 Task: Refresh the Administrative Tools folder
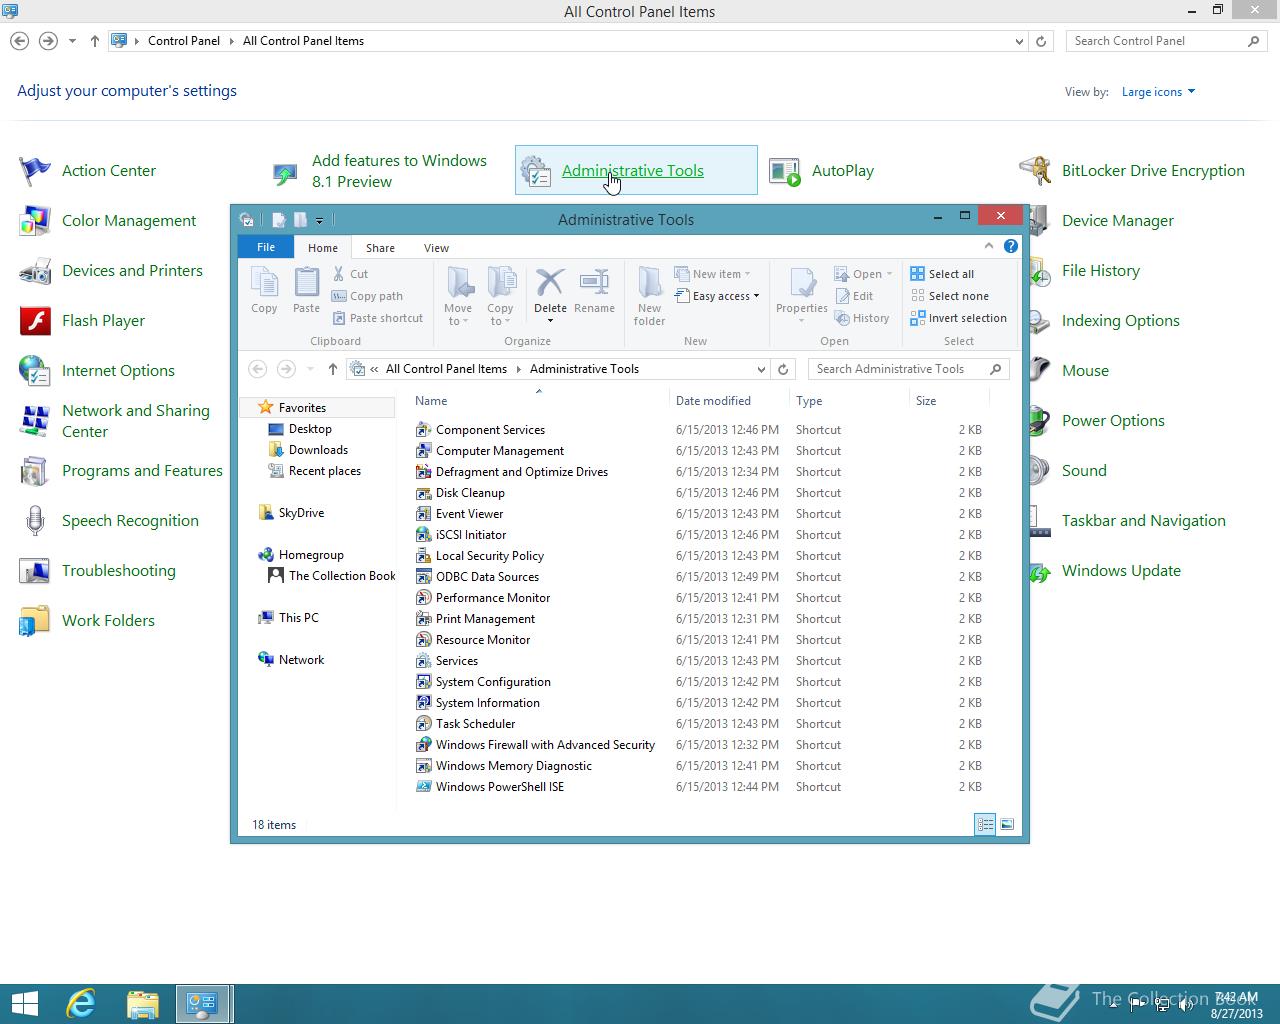[x=783, y=369]
